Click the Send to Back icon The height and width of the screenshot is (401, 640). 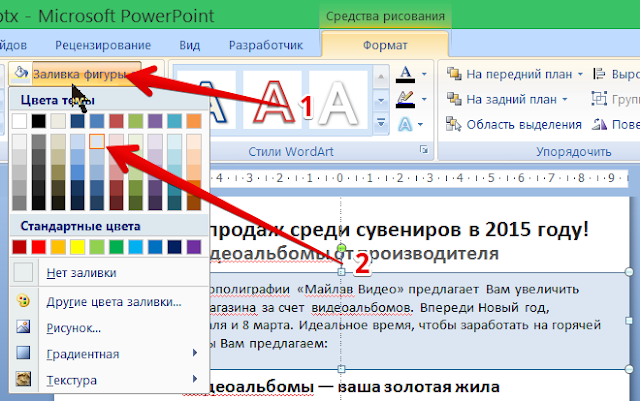pos(454,99)
